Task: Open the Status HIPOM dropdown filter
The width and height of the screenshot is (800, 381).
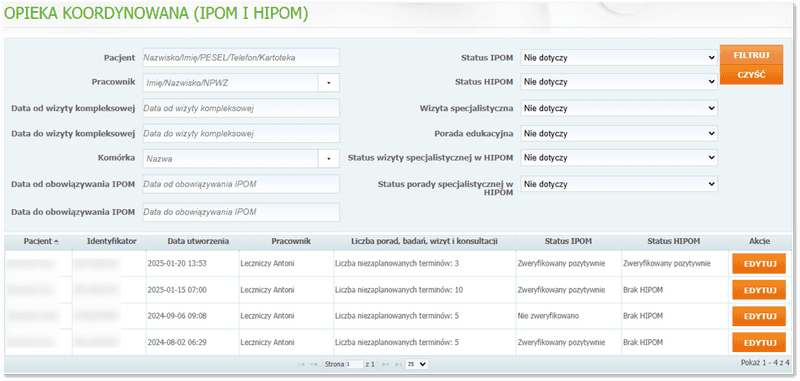Action: click(619, 82)
